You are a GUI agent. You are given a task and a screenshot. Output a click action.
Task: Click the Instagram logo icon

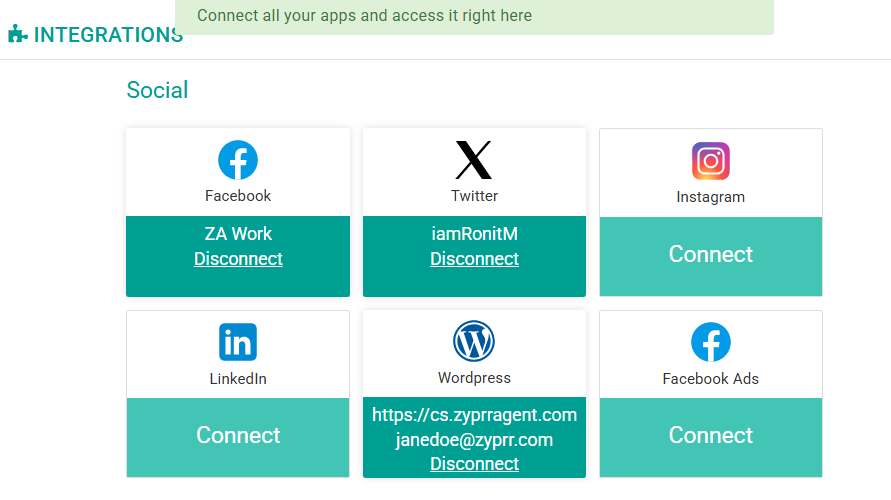coord(710,161)
